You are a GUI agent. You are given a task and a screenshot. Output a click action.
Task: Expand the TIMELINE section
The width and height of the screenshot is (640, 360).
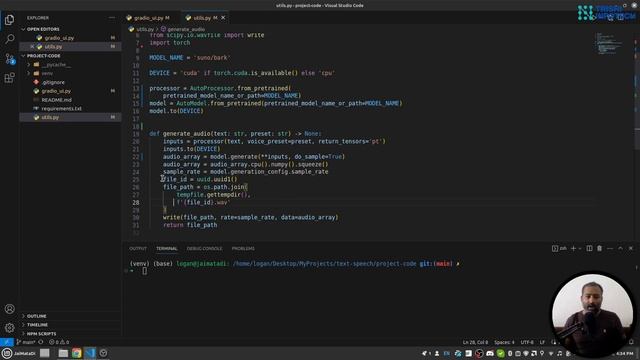(37, 324)
